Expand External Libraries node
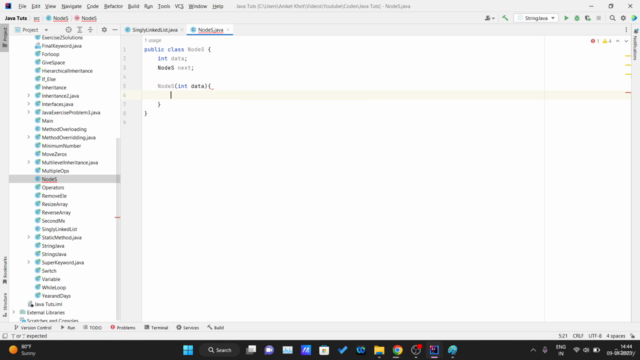This screenshot has width=640, height=360. [13, 312]
